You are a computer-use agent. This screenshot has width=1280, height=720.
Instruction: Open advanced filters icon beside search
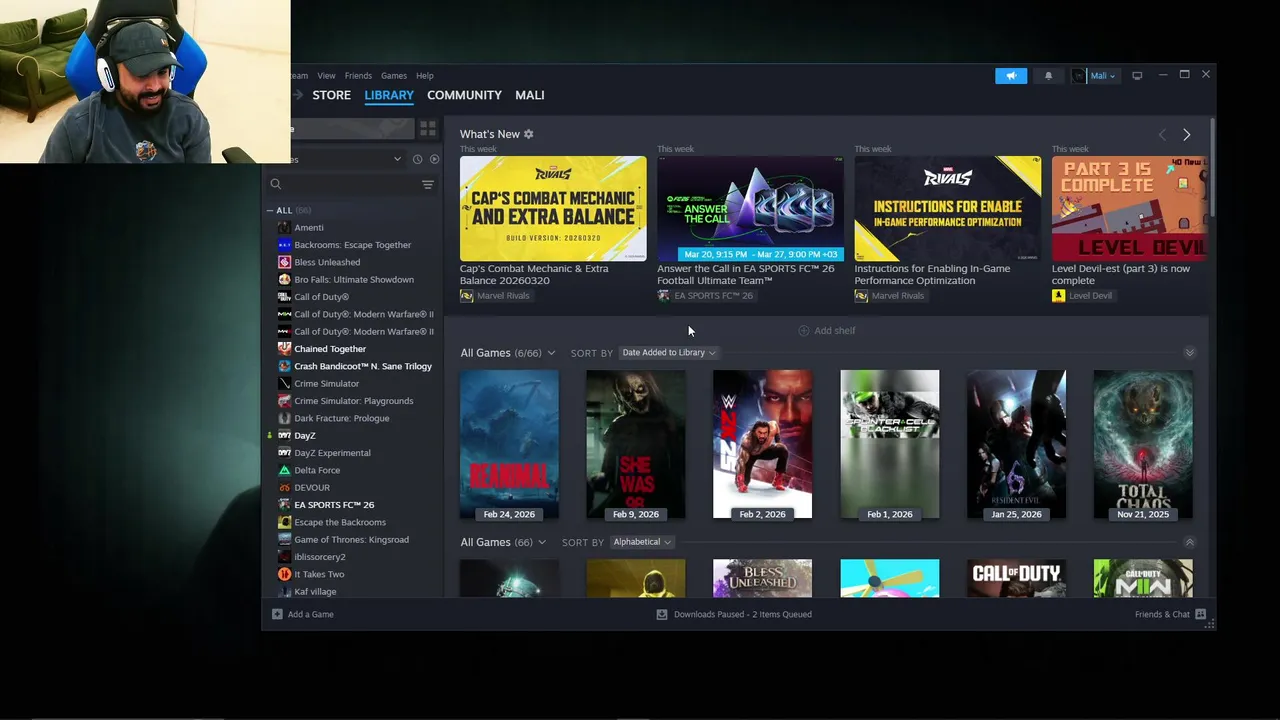pos(427,184)
